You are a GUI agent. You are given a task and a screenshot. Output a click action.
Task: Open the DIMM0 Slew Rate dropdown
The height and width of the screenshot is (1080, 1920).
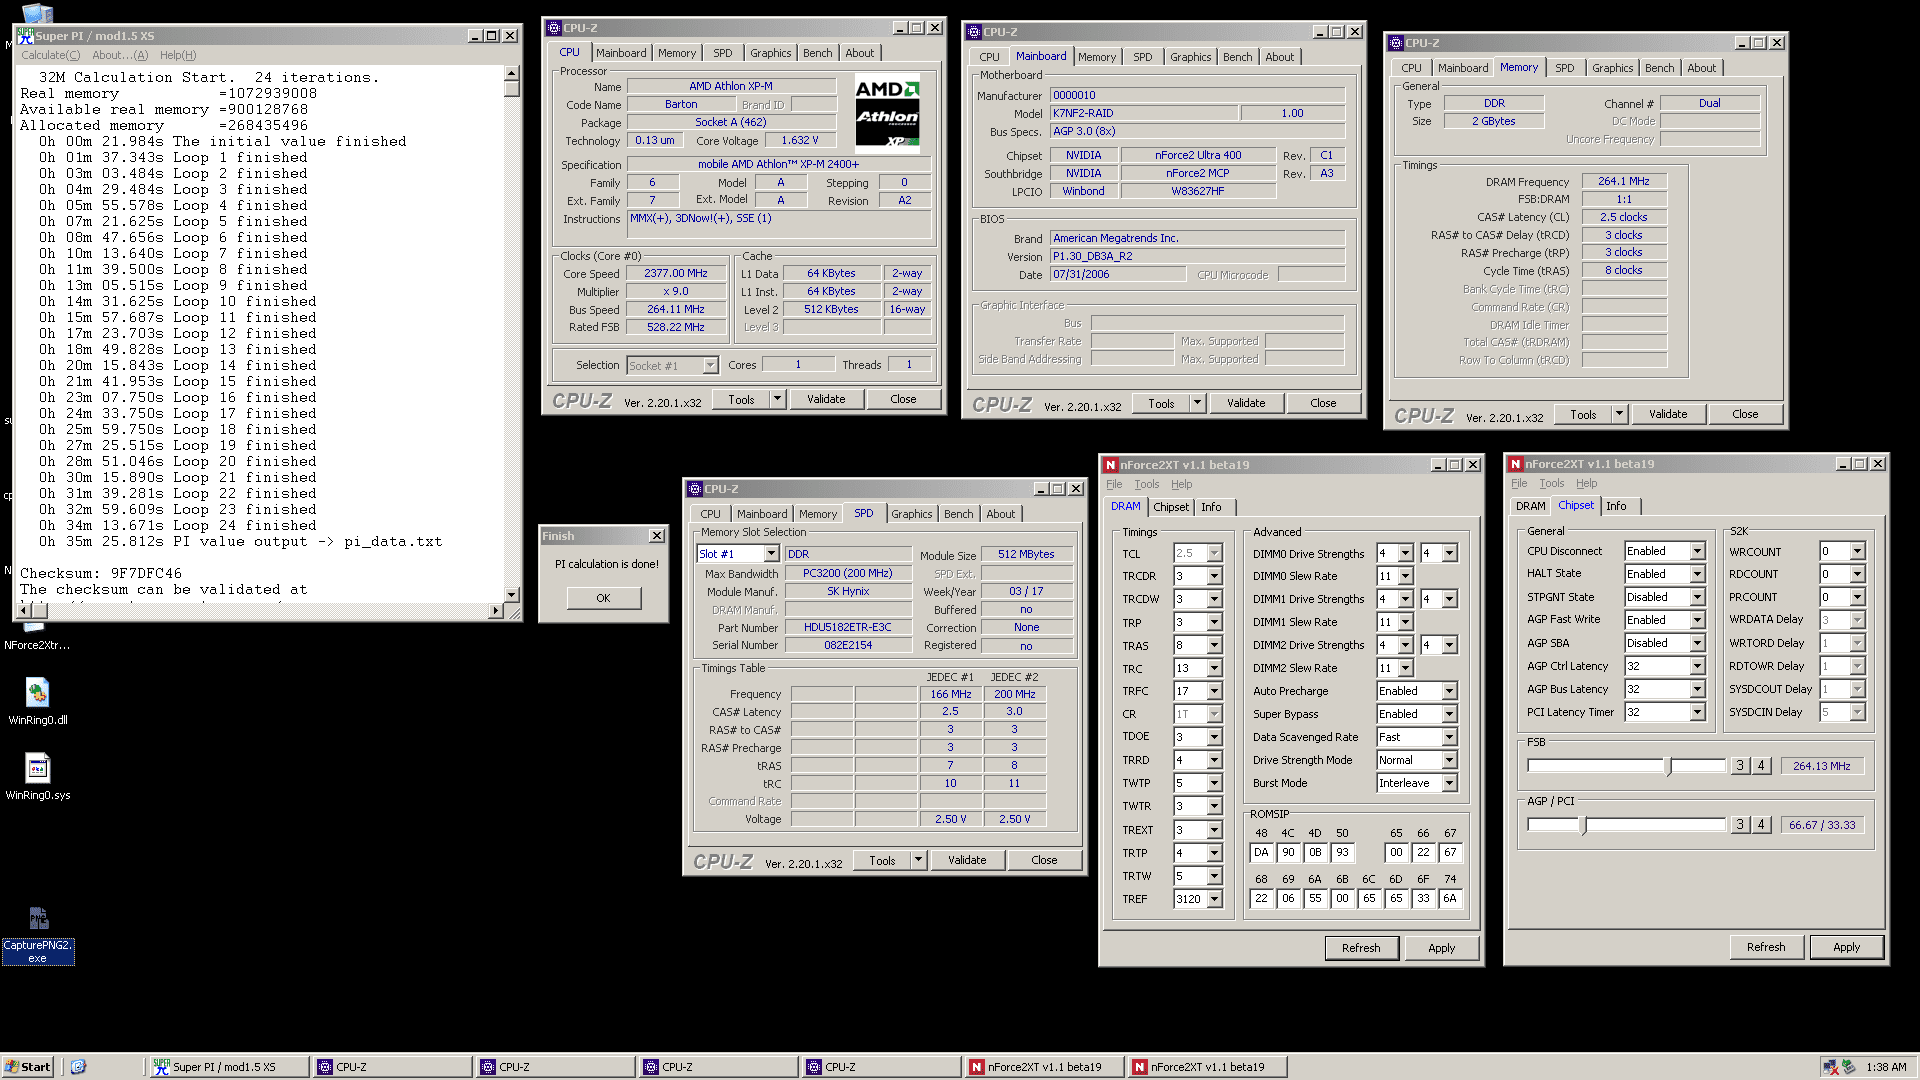click(x=1405, y=576)
